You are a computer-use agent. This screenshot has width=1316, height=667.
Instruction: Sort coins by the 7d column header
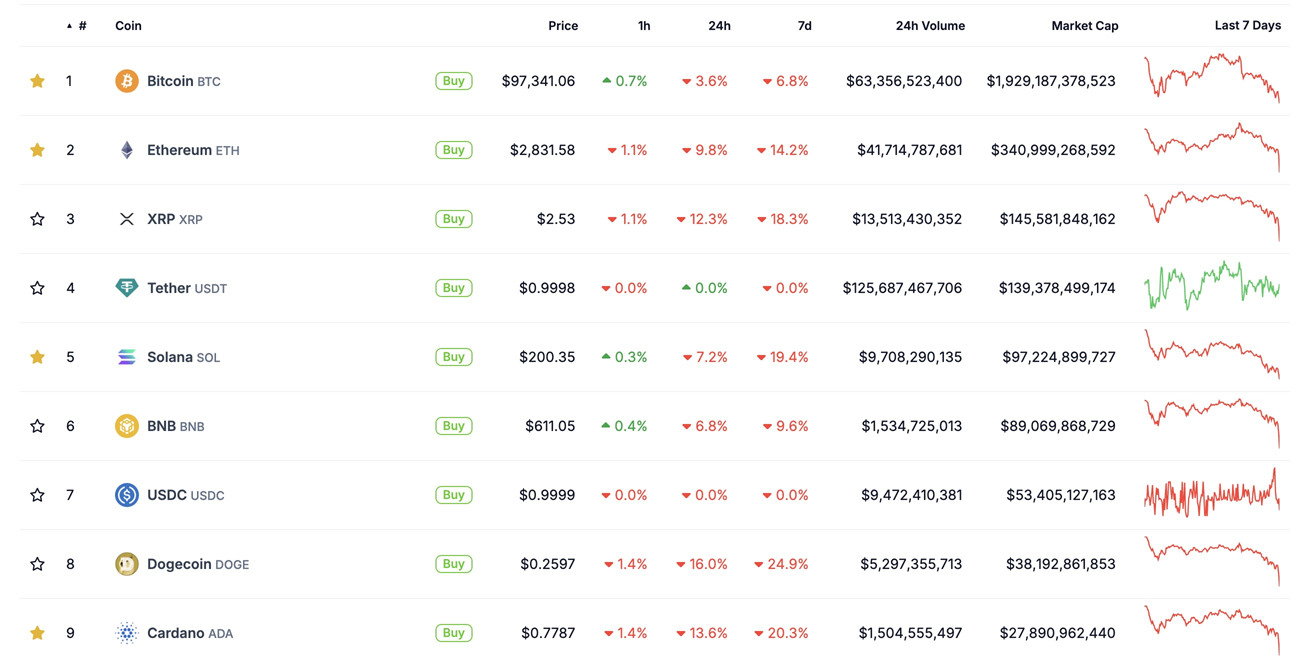(x=804, y=26)
